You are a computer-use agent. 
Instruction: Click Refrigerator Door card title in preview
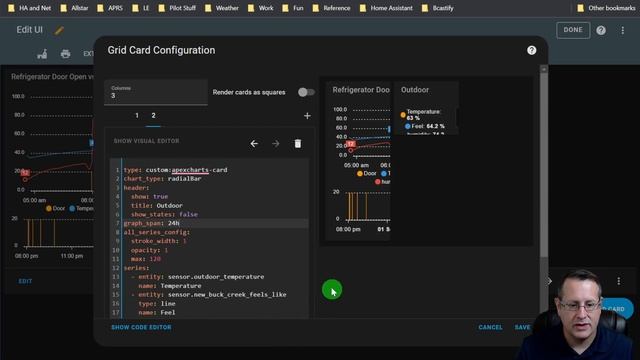point(361,90)
